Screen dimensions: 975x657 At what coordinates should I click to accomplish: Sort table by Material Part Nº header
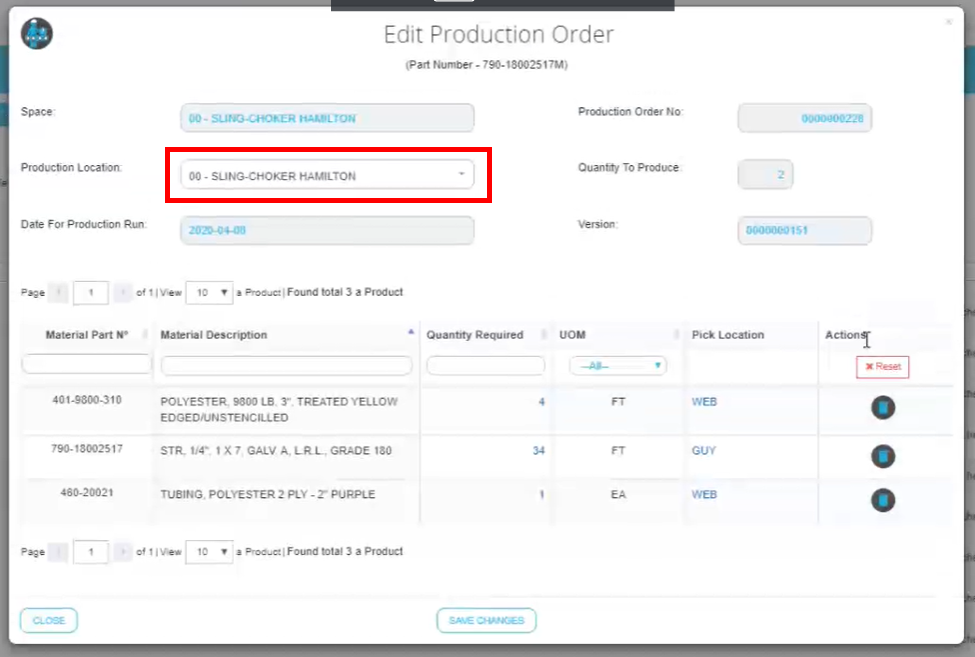[87, 335]
